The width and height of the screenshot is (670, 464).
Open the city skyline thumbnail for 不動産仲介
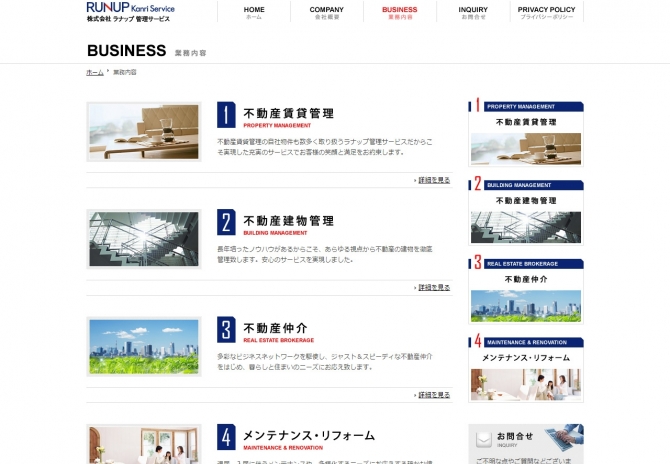click(x=144, y=347)
